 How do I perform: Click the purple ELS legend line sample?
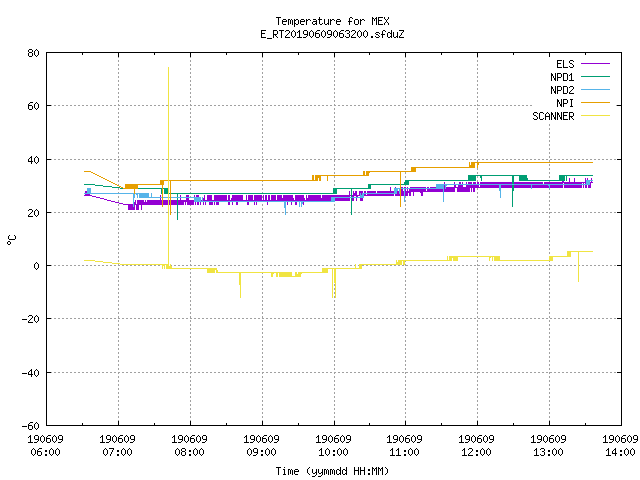596,64
